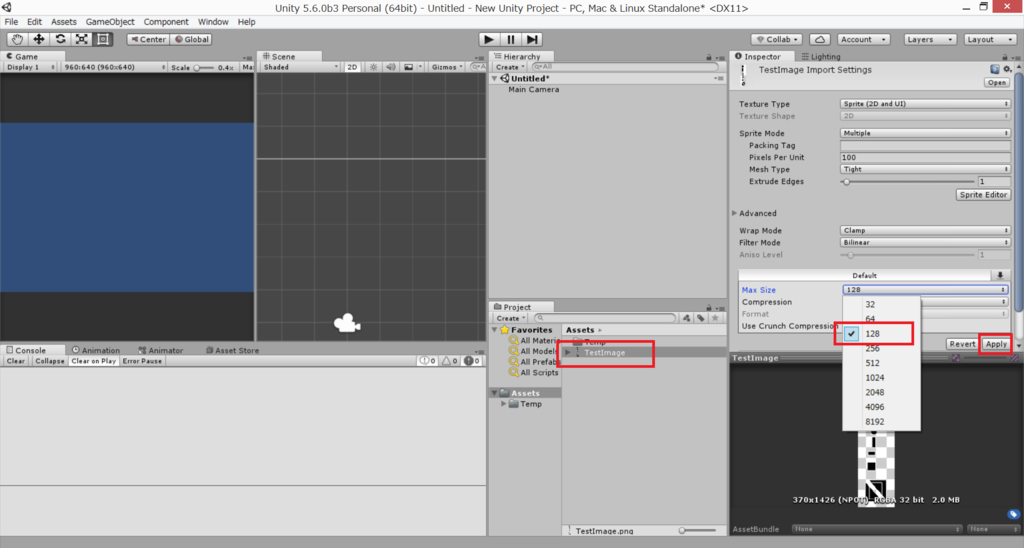The image size is (1024, 548).
Task: Click the Pixels Per Unit field
Action: coord(925,157)
